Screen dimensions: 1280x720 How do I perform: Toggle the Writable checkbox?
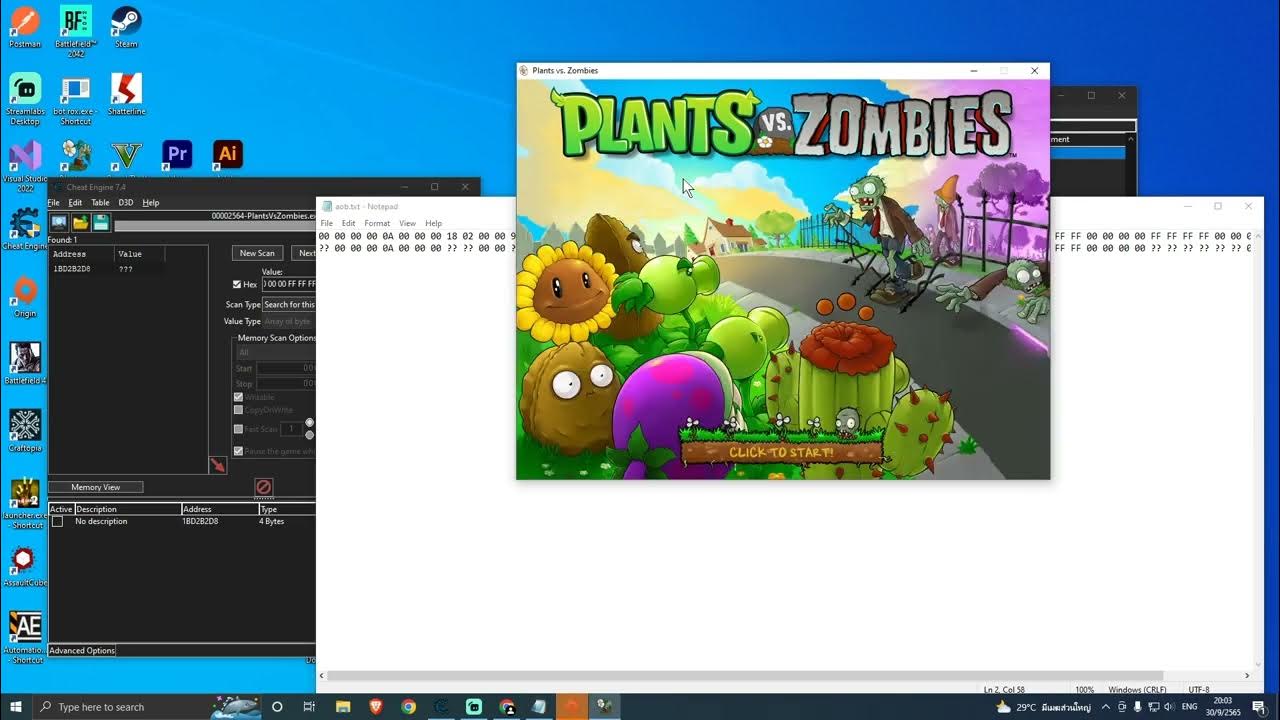pyautogui.click(x=238, y=397)
